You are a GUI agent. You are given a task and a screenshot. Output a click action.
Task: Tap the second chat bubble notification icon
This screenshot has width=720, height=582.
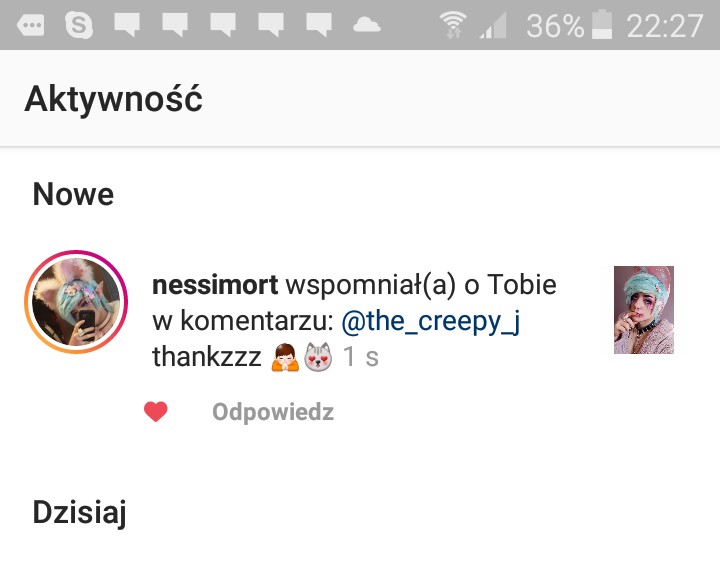tap(175, 25)
